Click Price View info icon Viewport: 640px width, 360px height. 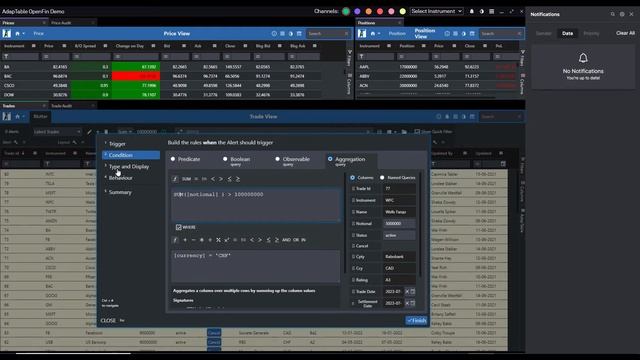point(274,33)
